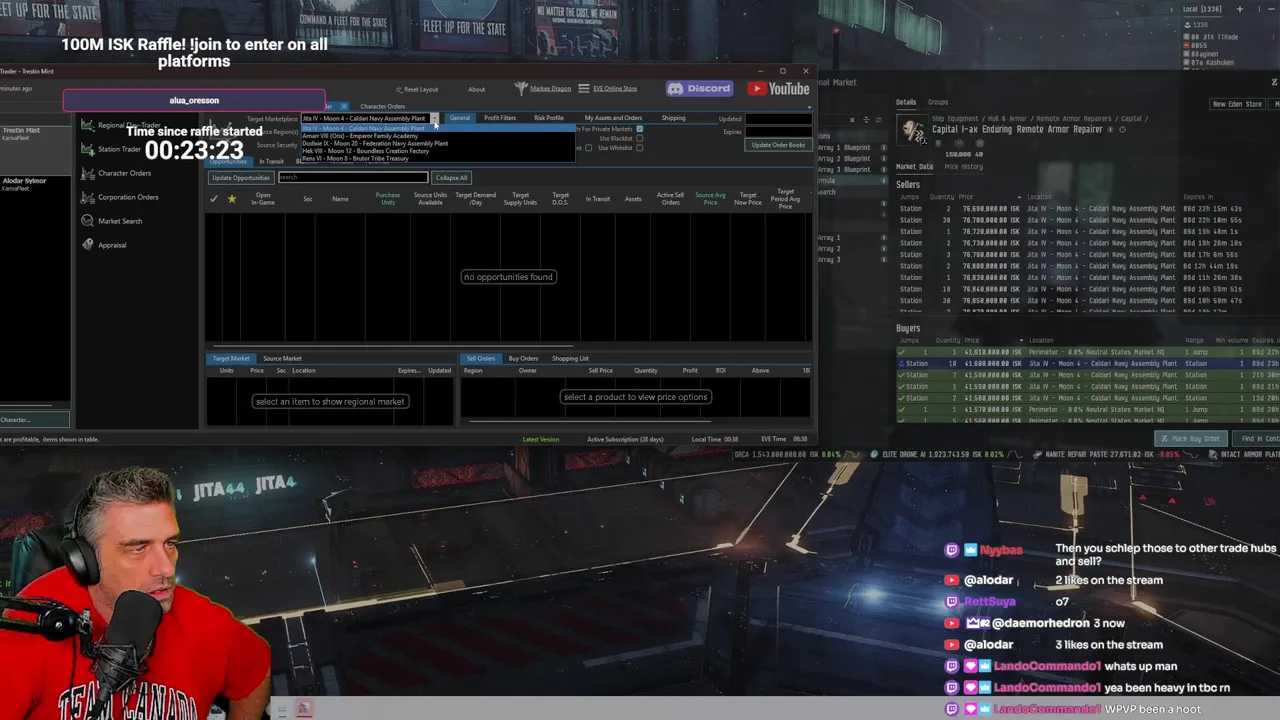Click the Capital I-ax Repairer item icon
Viewport: 1280px width, 720px height.
(912, 130)
